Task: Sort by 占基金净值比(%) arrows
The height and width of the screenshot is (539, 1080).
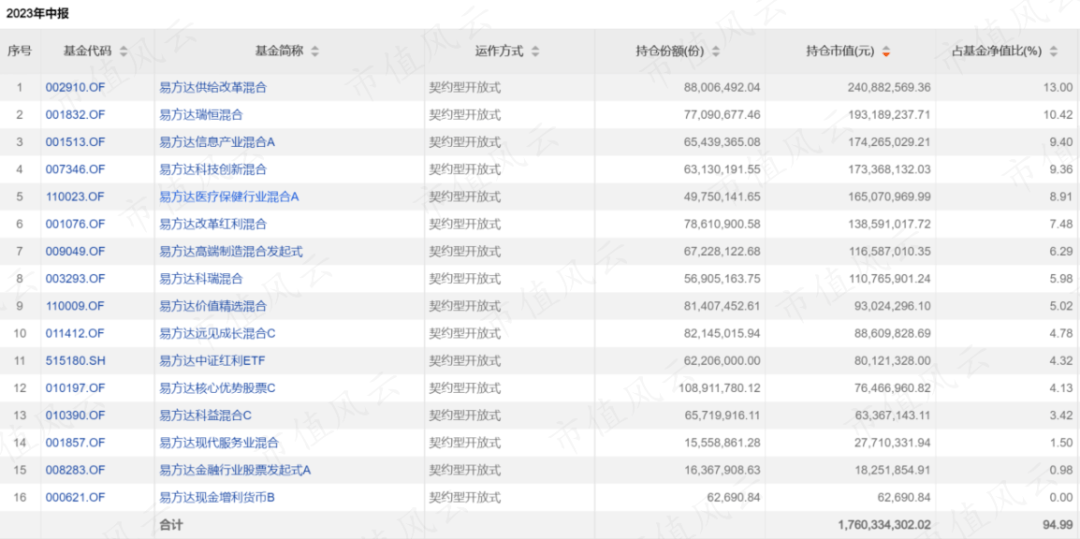Action: [x=1052, y=51]
